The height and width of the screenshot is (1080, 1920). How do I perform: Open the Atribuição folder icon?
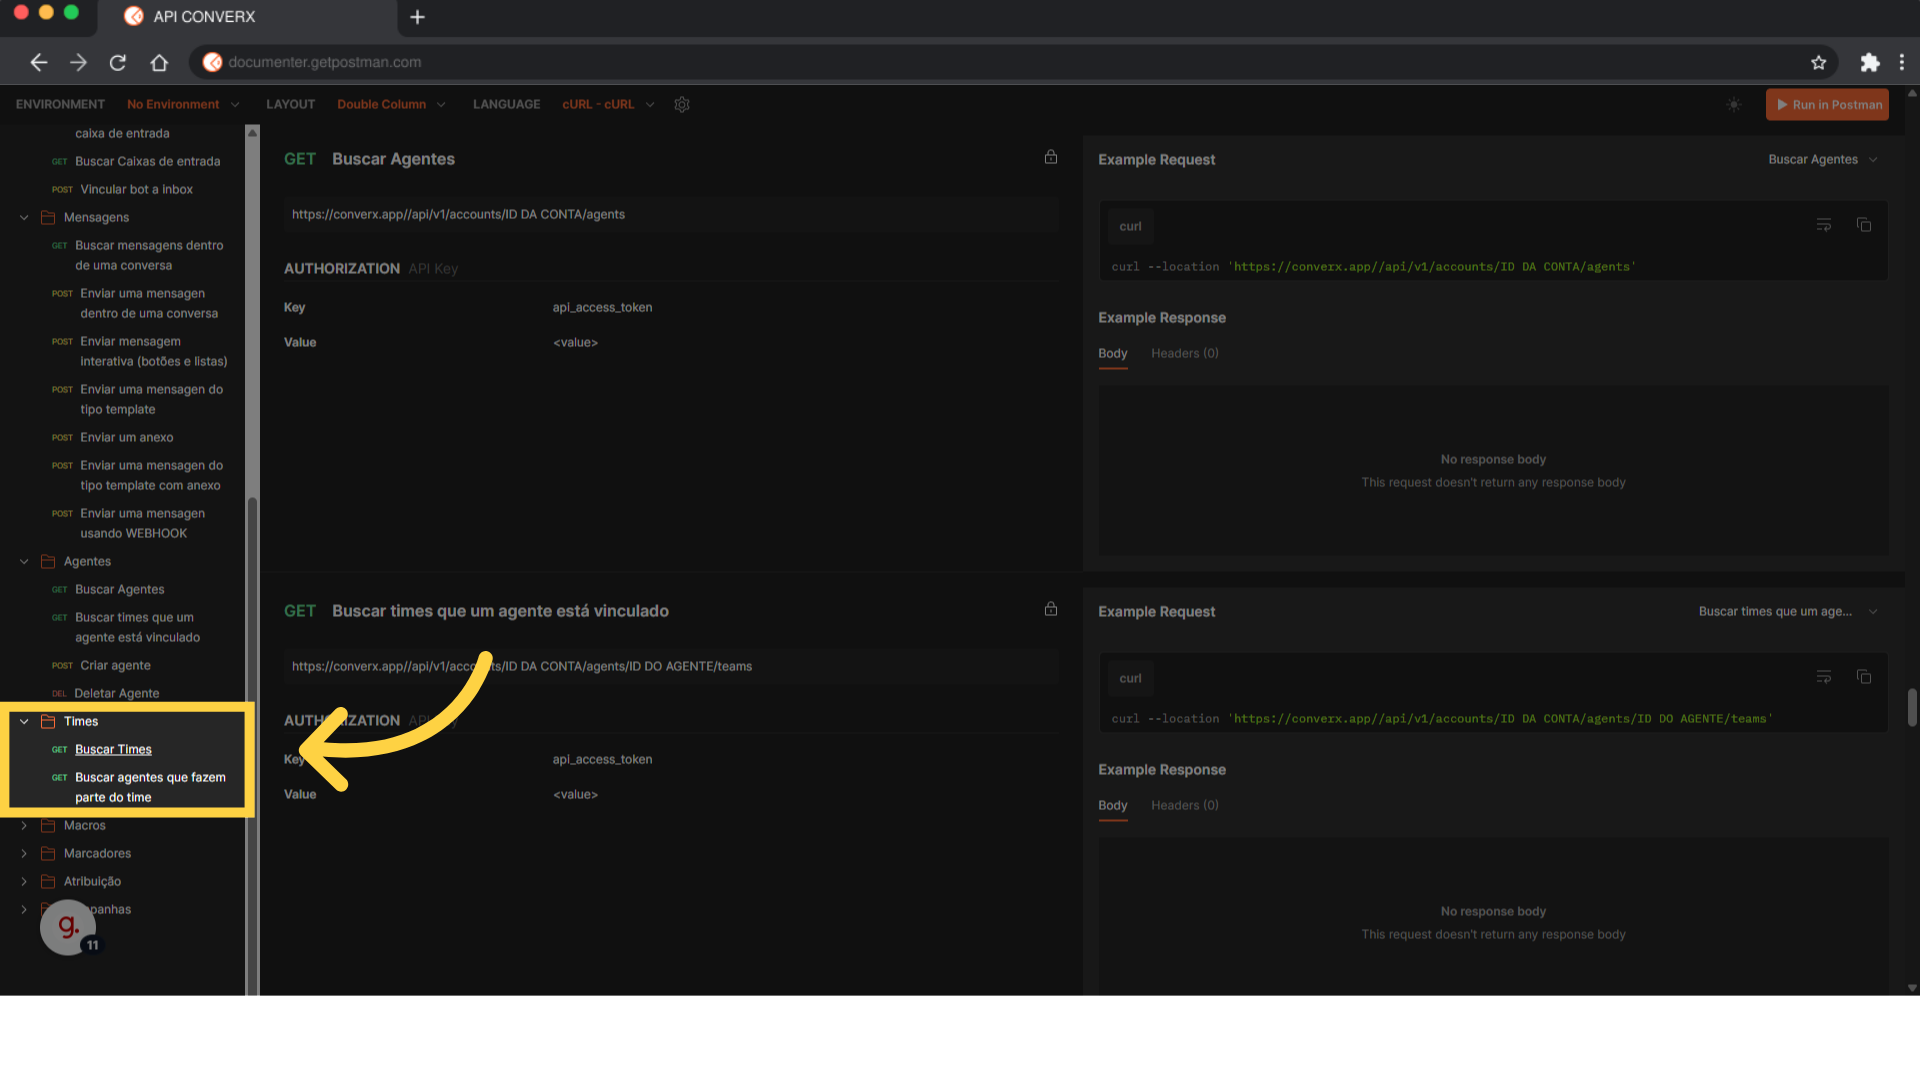click(47, 881)
